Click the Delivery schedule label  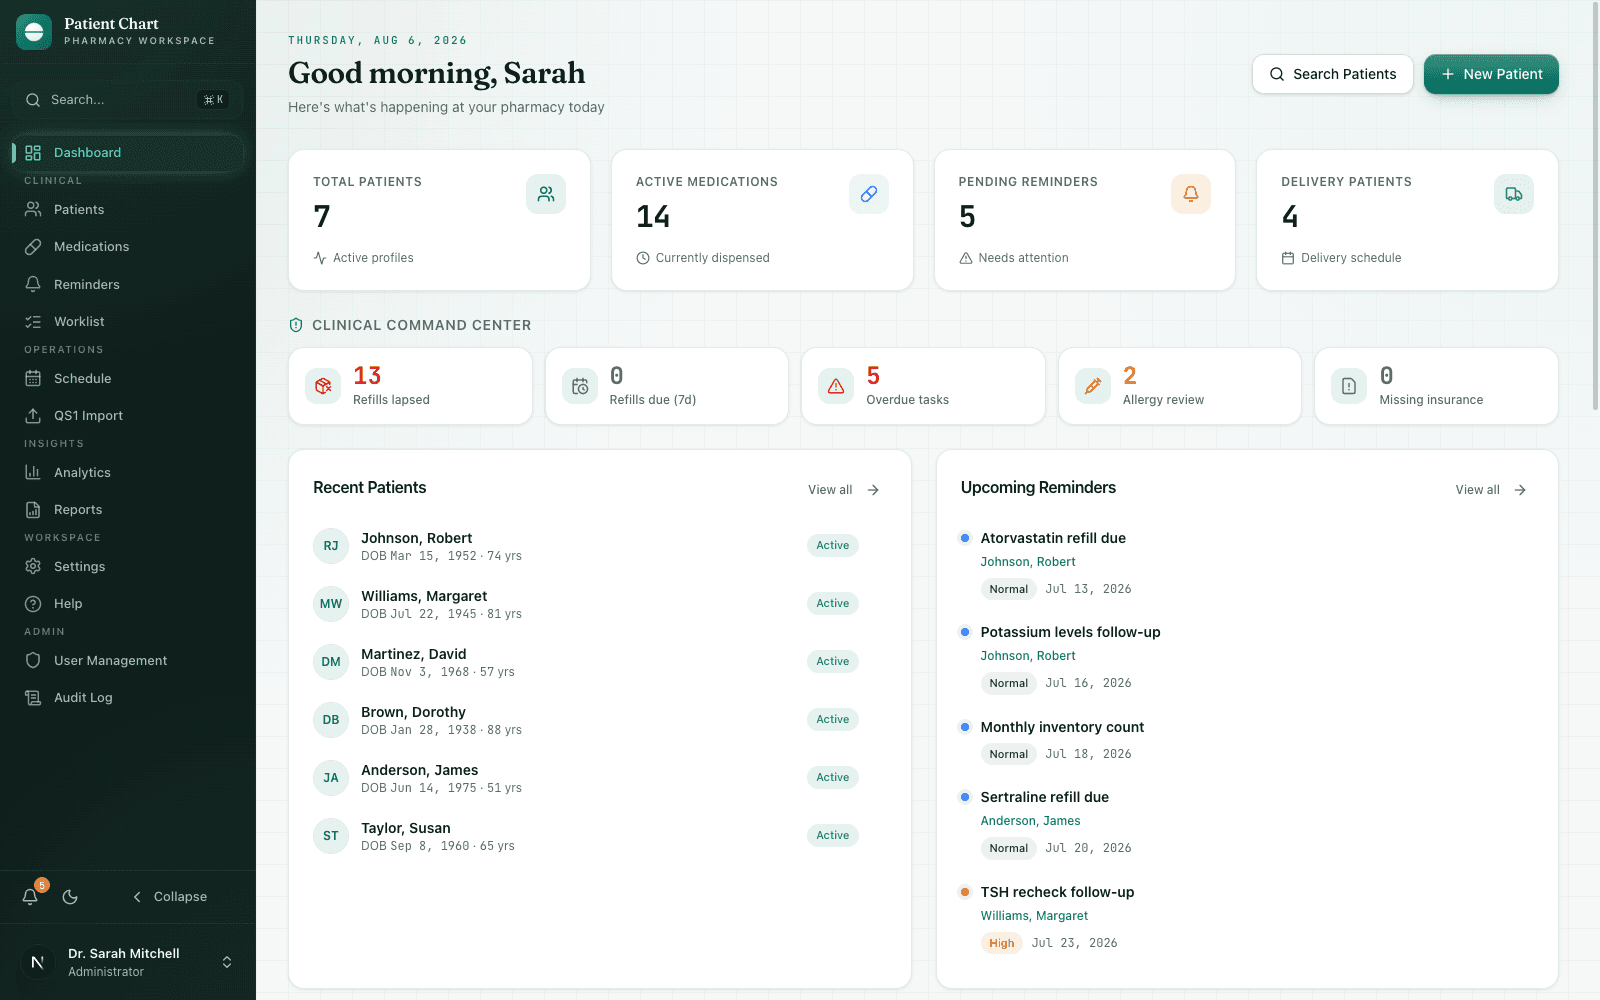pyautogui.click(x=1351, y=258)
